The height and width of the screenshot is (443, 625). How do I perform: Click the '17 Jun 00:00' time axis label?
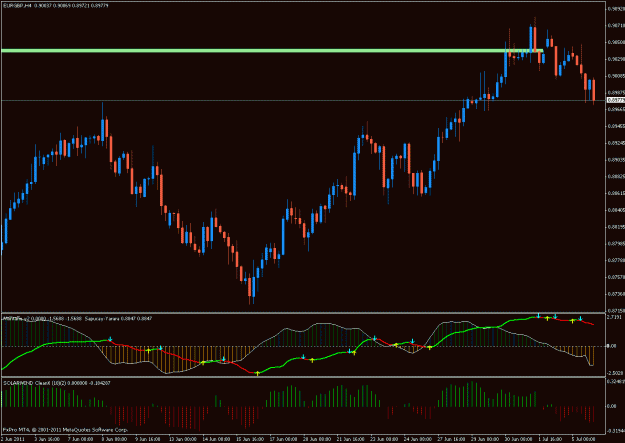coord(284,439)
